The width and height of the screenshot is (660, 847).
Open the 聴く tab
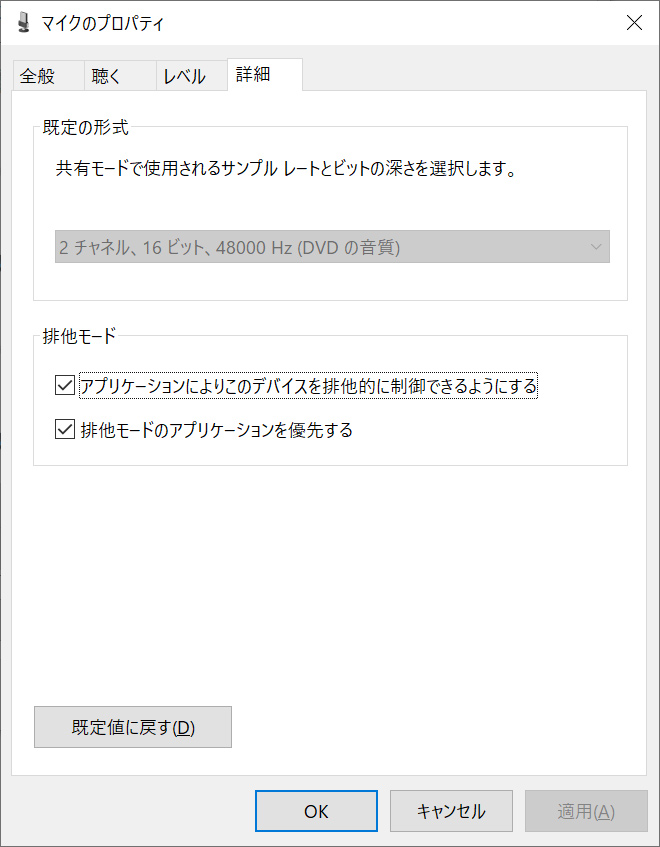coord(106,76)
